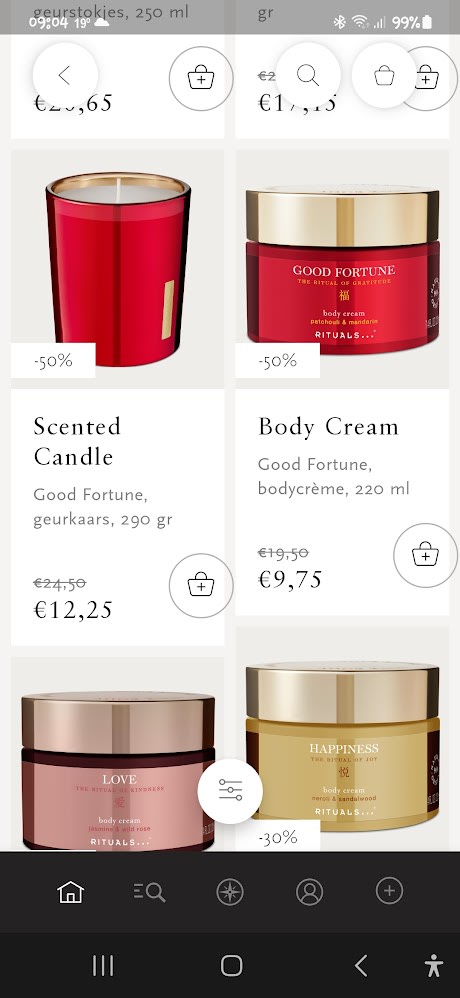
Task: Tap the Android home button
Action: (x=232, y=966)
